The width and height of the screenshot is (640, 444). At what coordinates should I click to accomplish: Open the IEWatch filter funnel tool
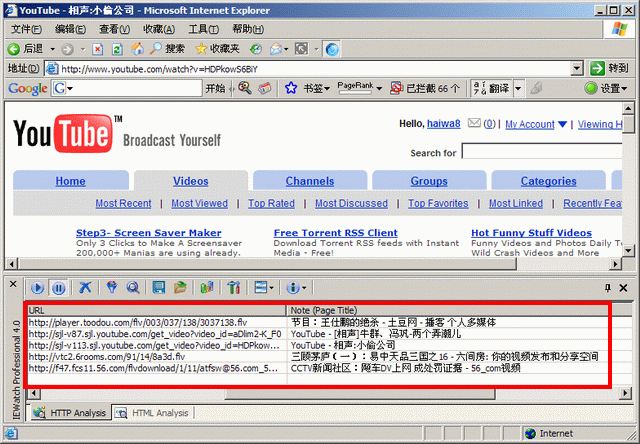coord(111,288)
